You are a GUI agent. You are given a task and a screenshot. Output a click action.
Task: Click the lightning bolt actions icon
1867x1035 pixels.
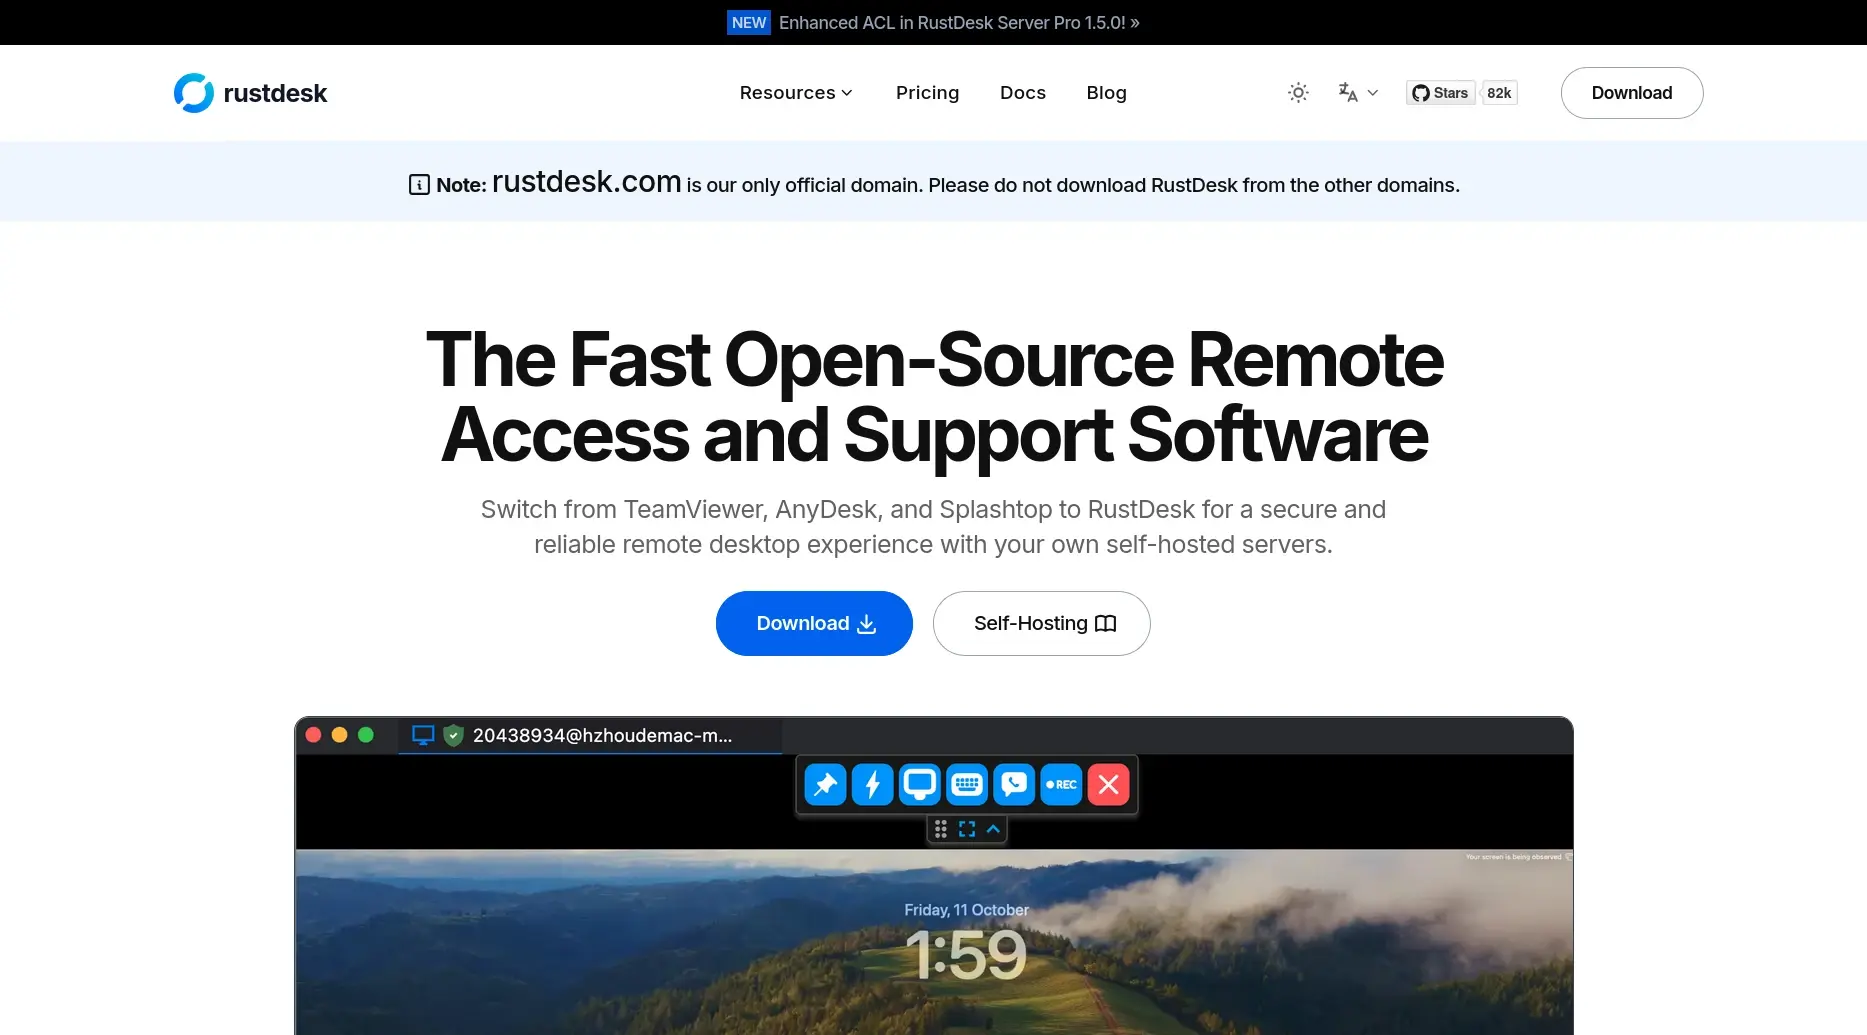(x=872, y=785)
